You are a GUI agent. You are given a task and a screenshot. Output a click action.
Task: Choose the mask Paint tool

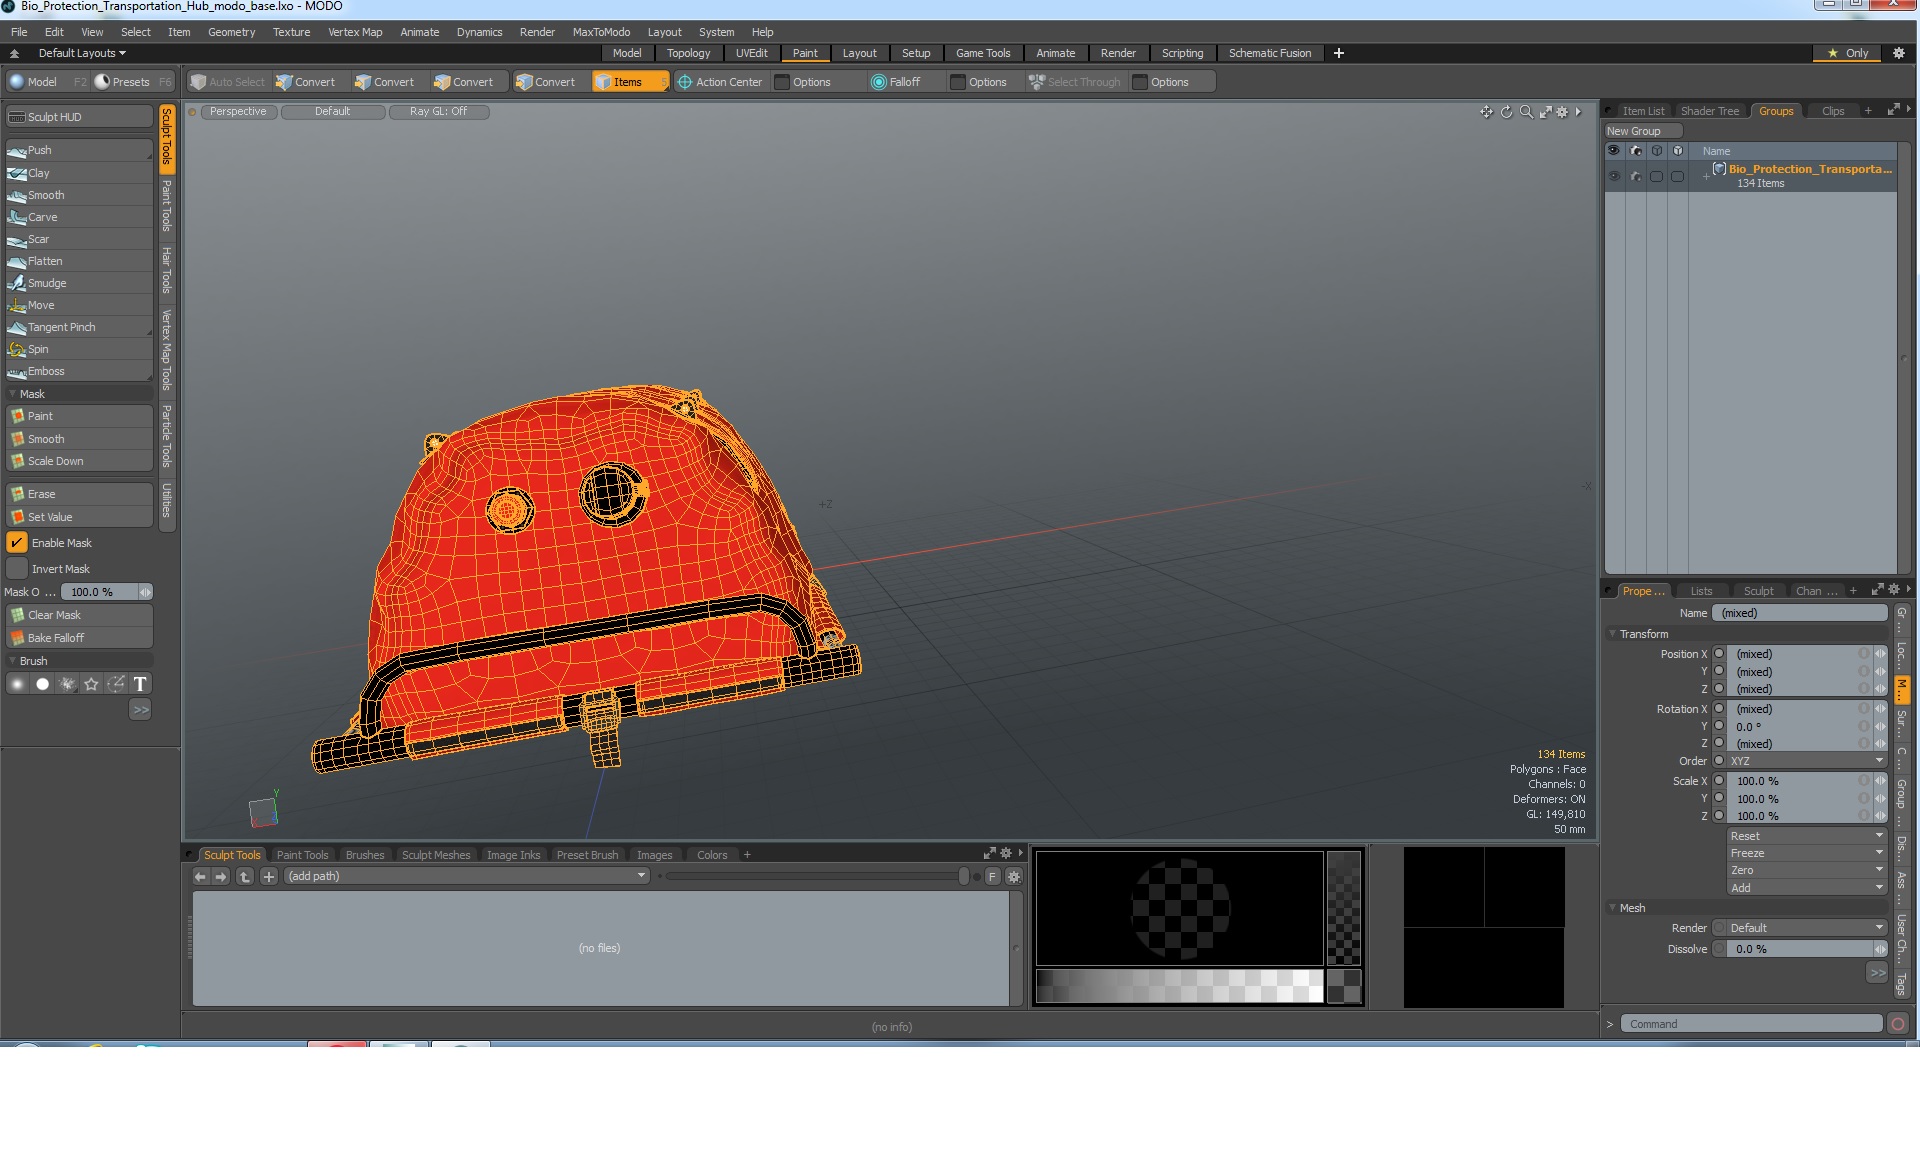[x=79, y=416]
